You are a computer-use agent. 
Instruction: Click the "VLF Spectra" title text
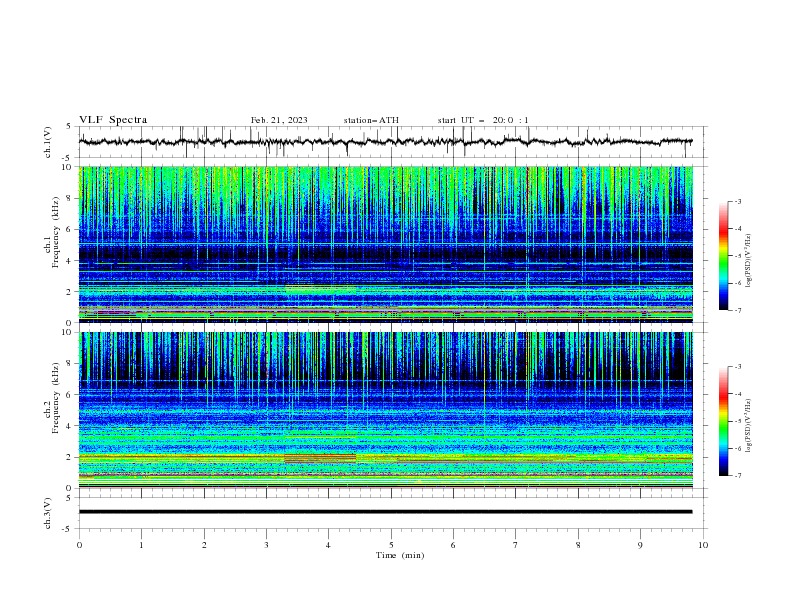point(113,120)
